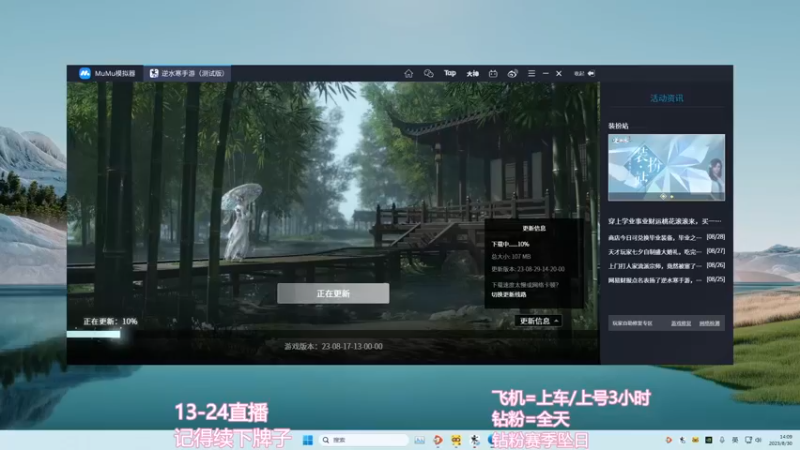Collapse the 更新信息 expander

point(538,320)
